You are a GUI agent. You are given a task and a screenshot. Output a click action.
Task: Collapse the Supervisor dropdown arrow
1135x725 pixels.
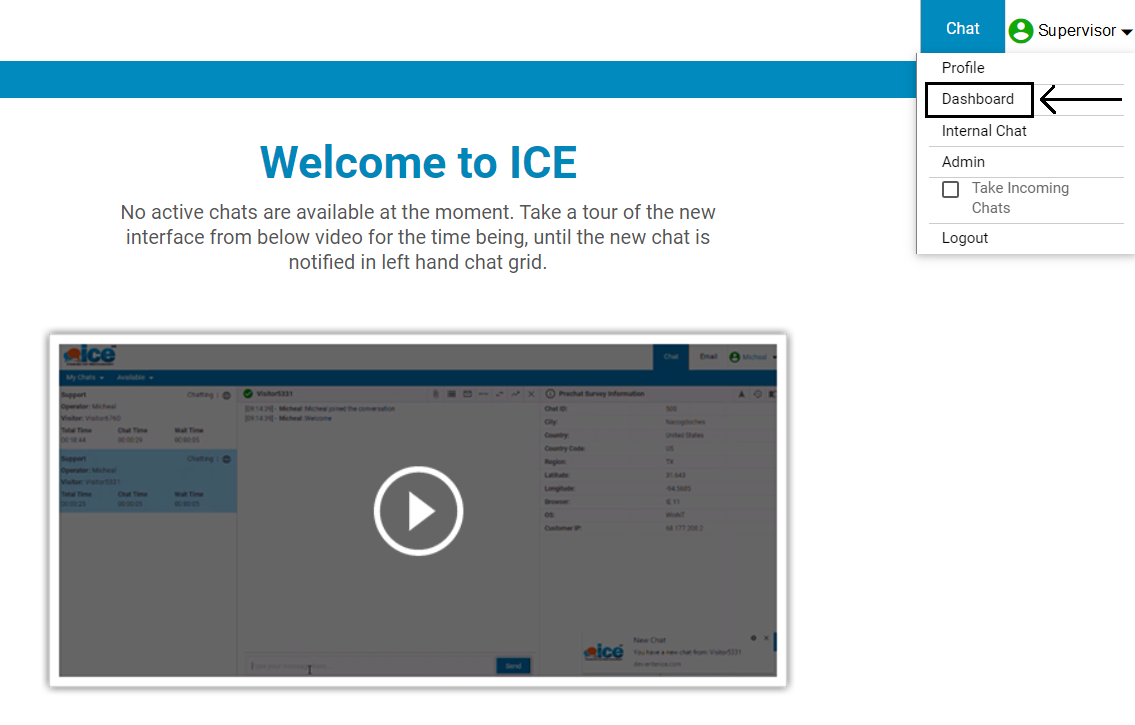[x=1127, y=32]
